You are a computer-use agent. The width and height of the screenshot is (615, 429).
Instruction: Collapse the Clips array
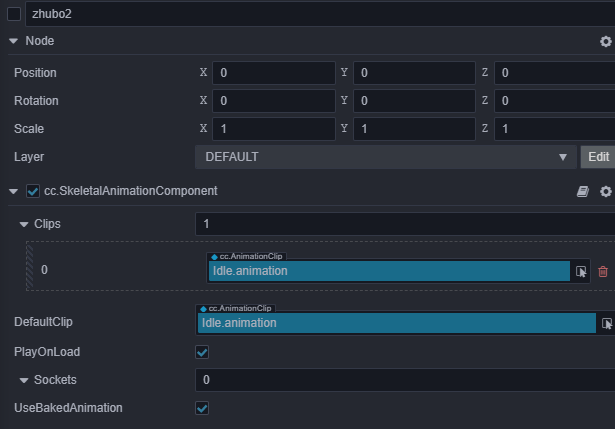point(24,224)
